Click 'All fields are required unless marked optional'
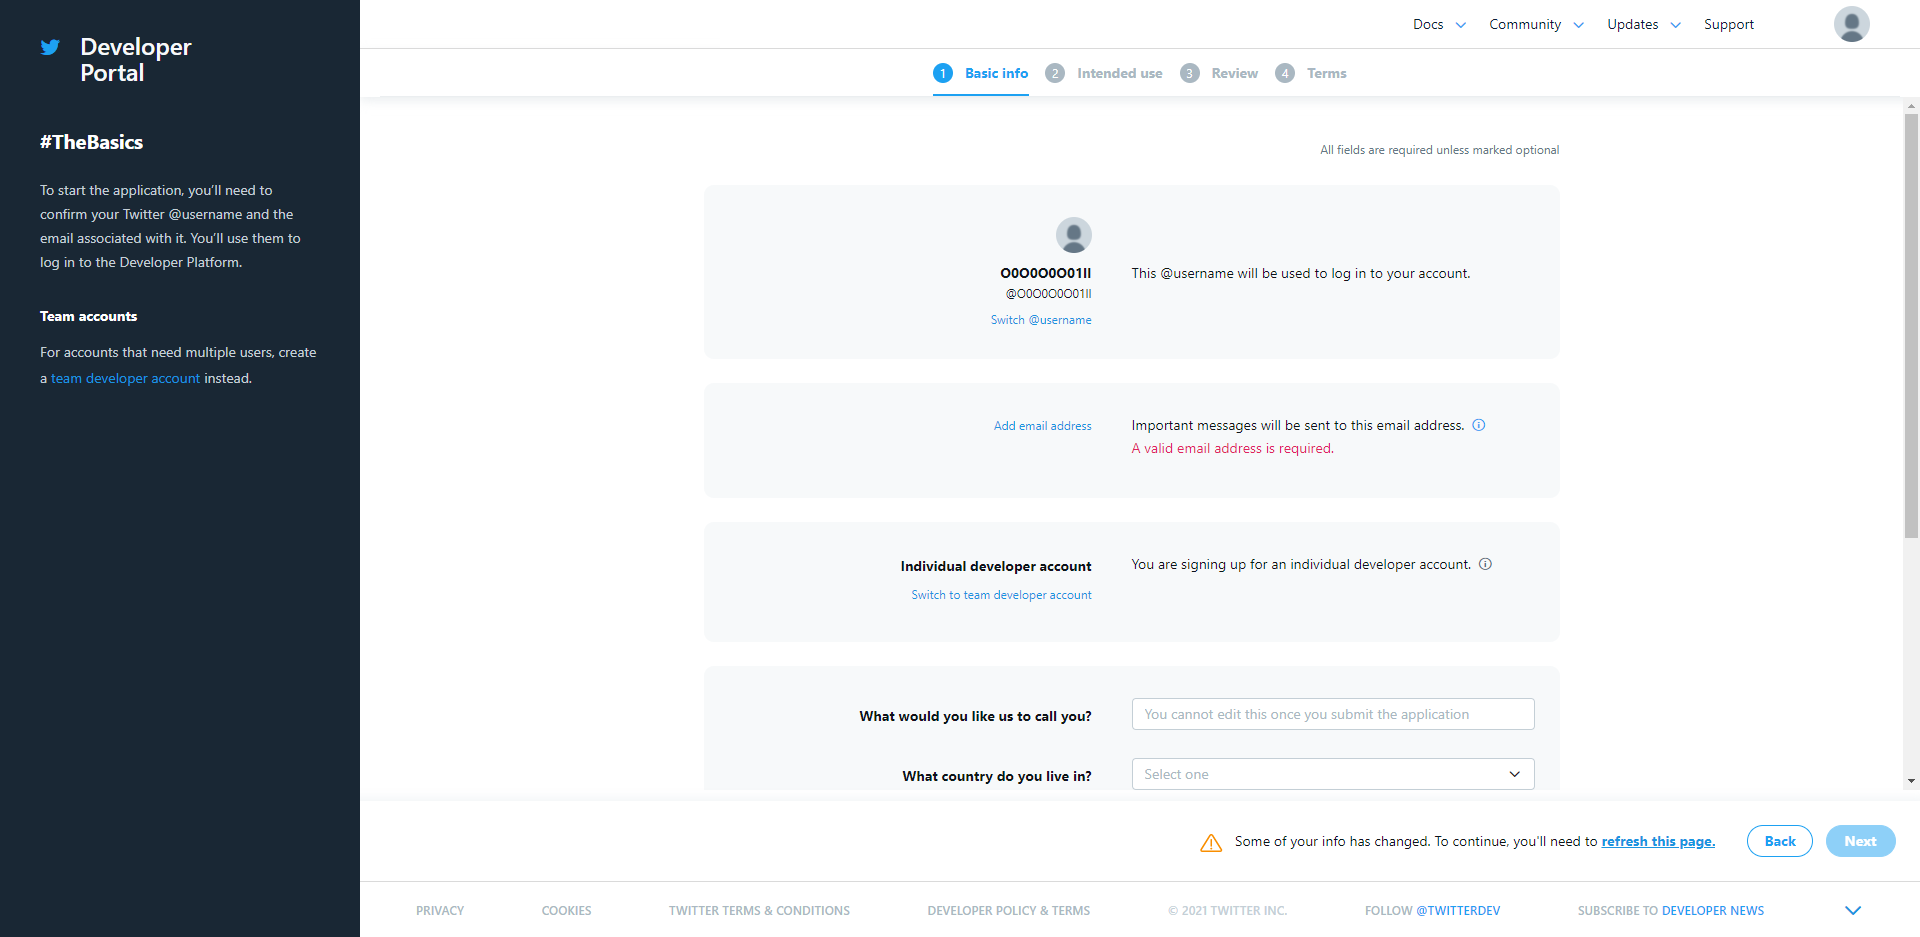The image size is (1920, 937). (x=1439, y=150)
